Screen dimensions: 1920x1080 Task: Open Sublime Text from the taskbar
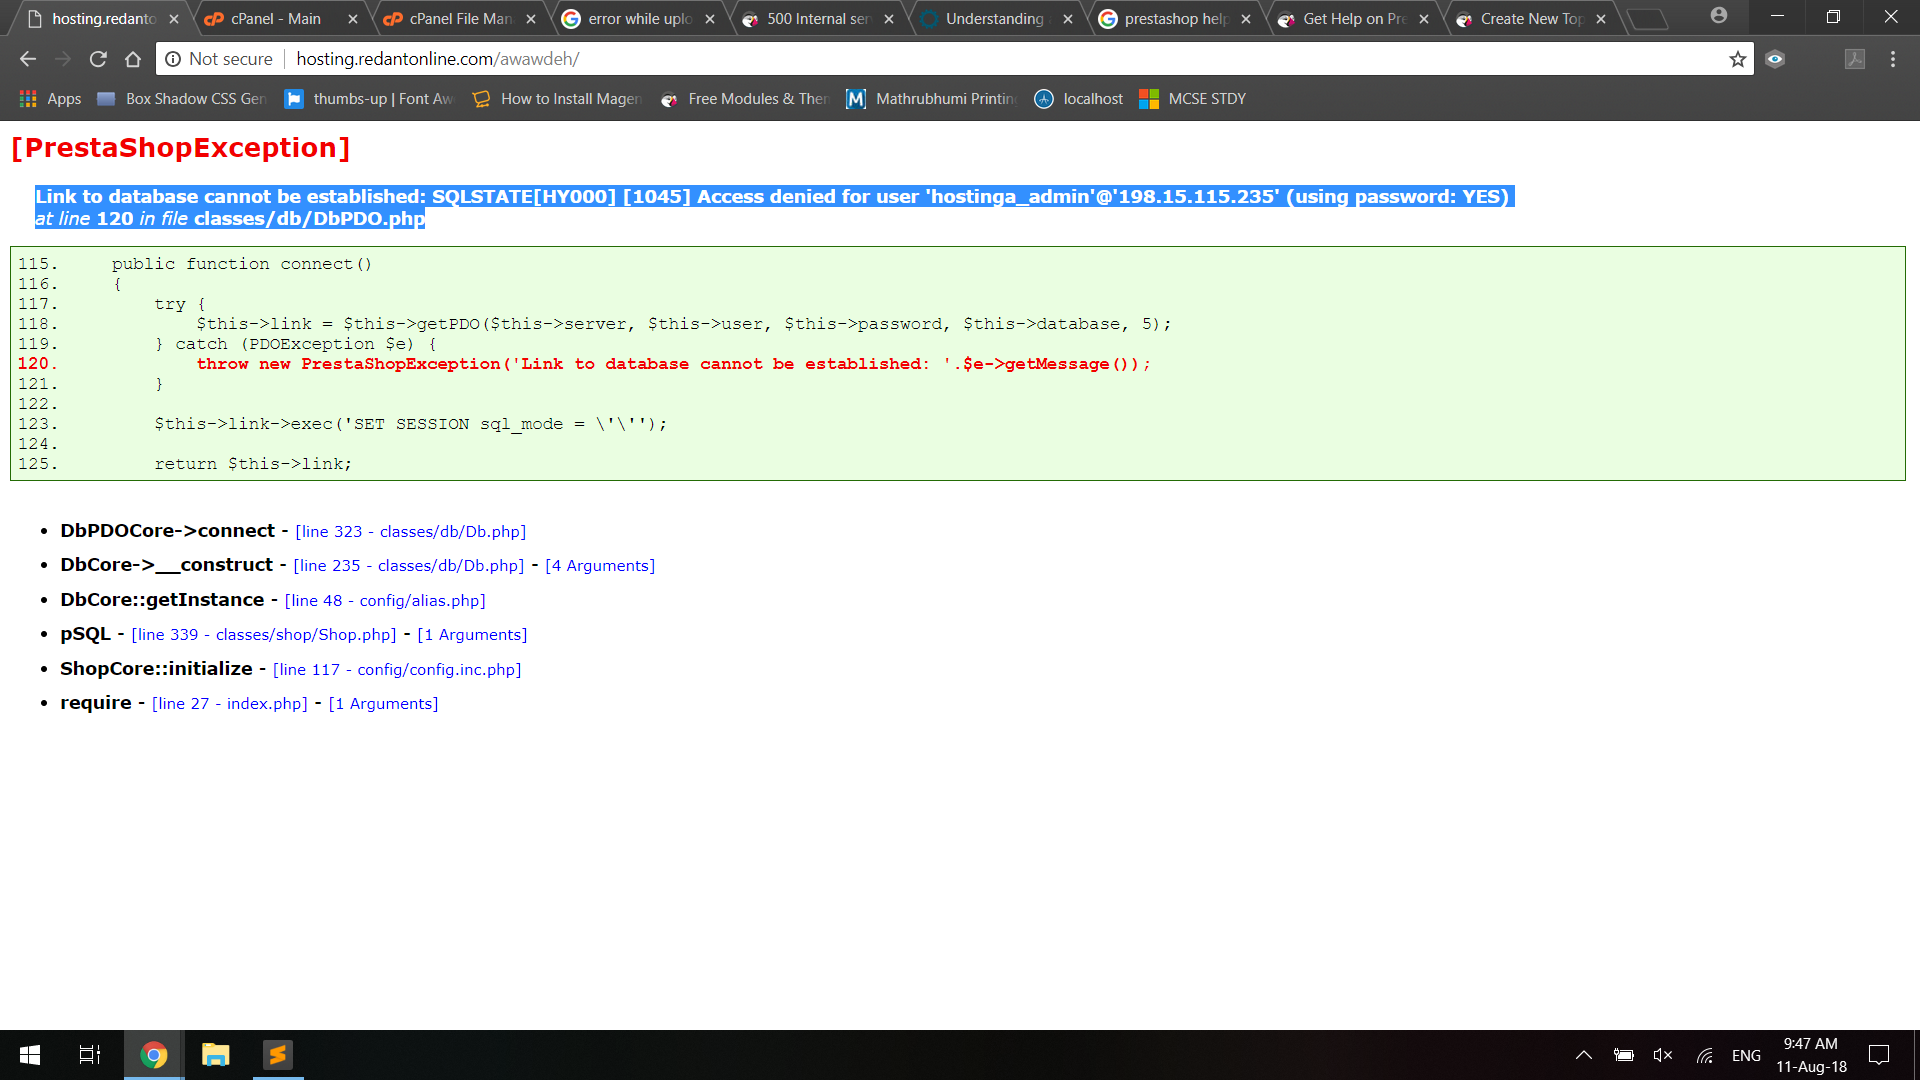(277, 1055)
